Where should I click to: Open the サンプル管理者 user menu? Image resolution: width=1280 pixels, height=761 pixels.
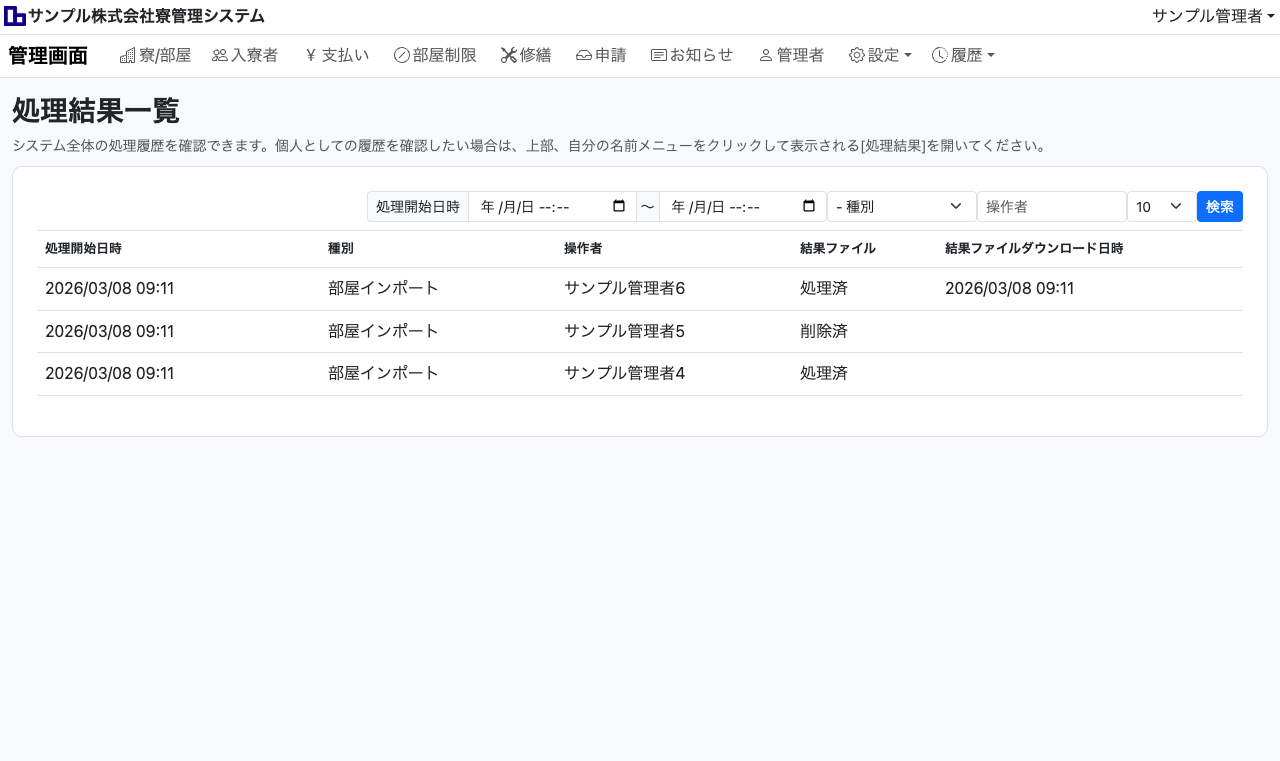[x=1212, y=16]
